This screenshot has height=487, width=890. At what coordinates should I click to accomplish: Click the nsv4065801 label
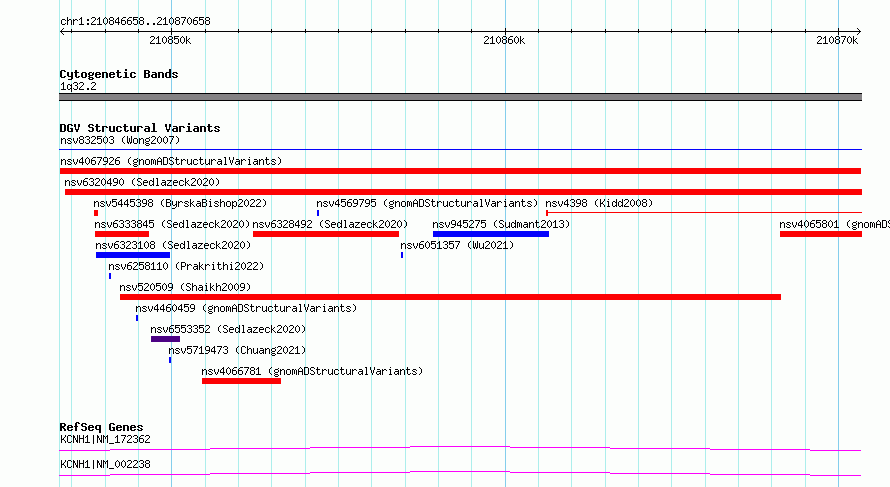[x=834, y=224]
